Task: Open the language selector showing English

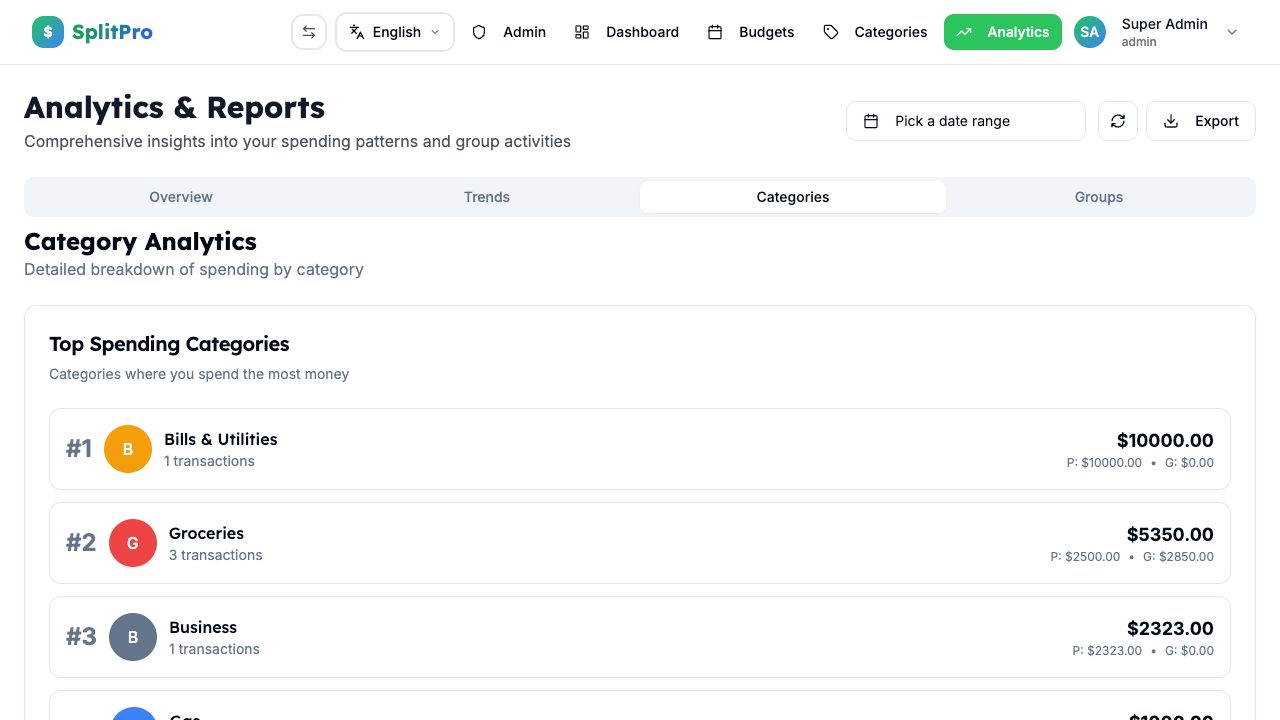Action: [x=394, y=32]
